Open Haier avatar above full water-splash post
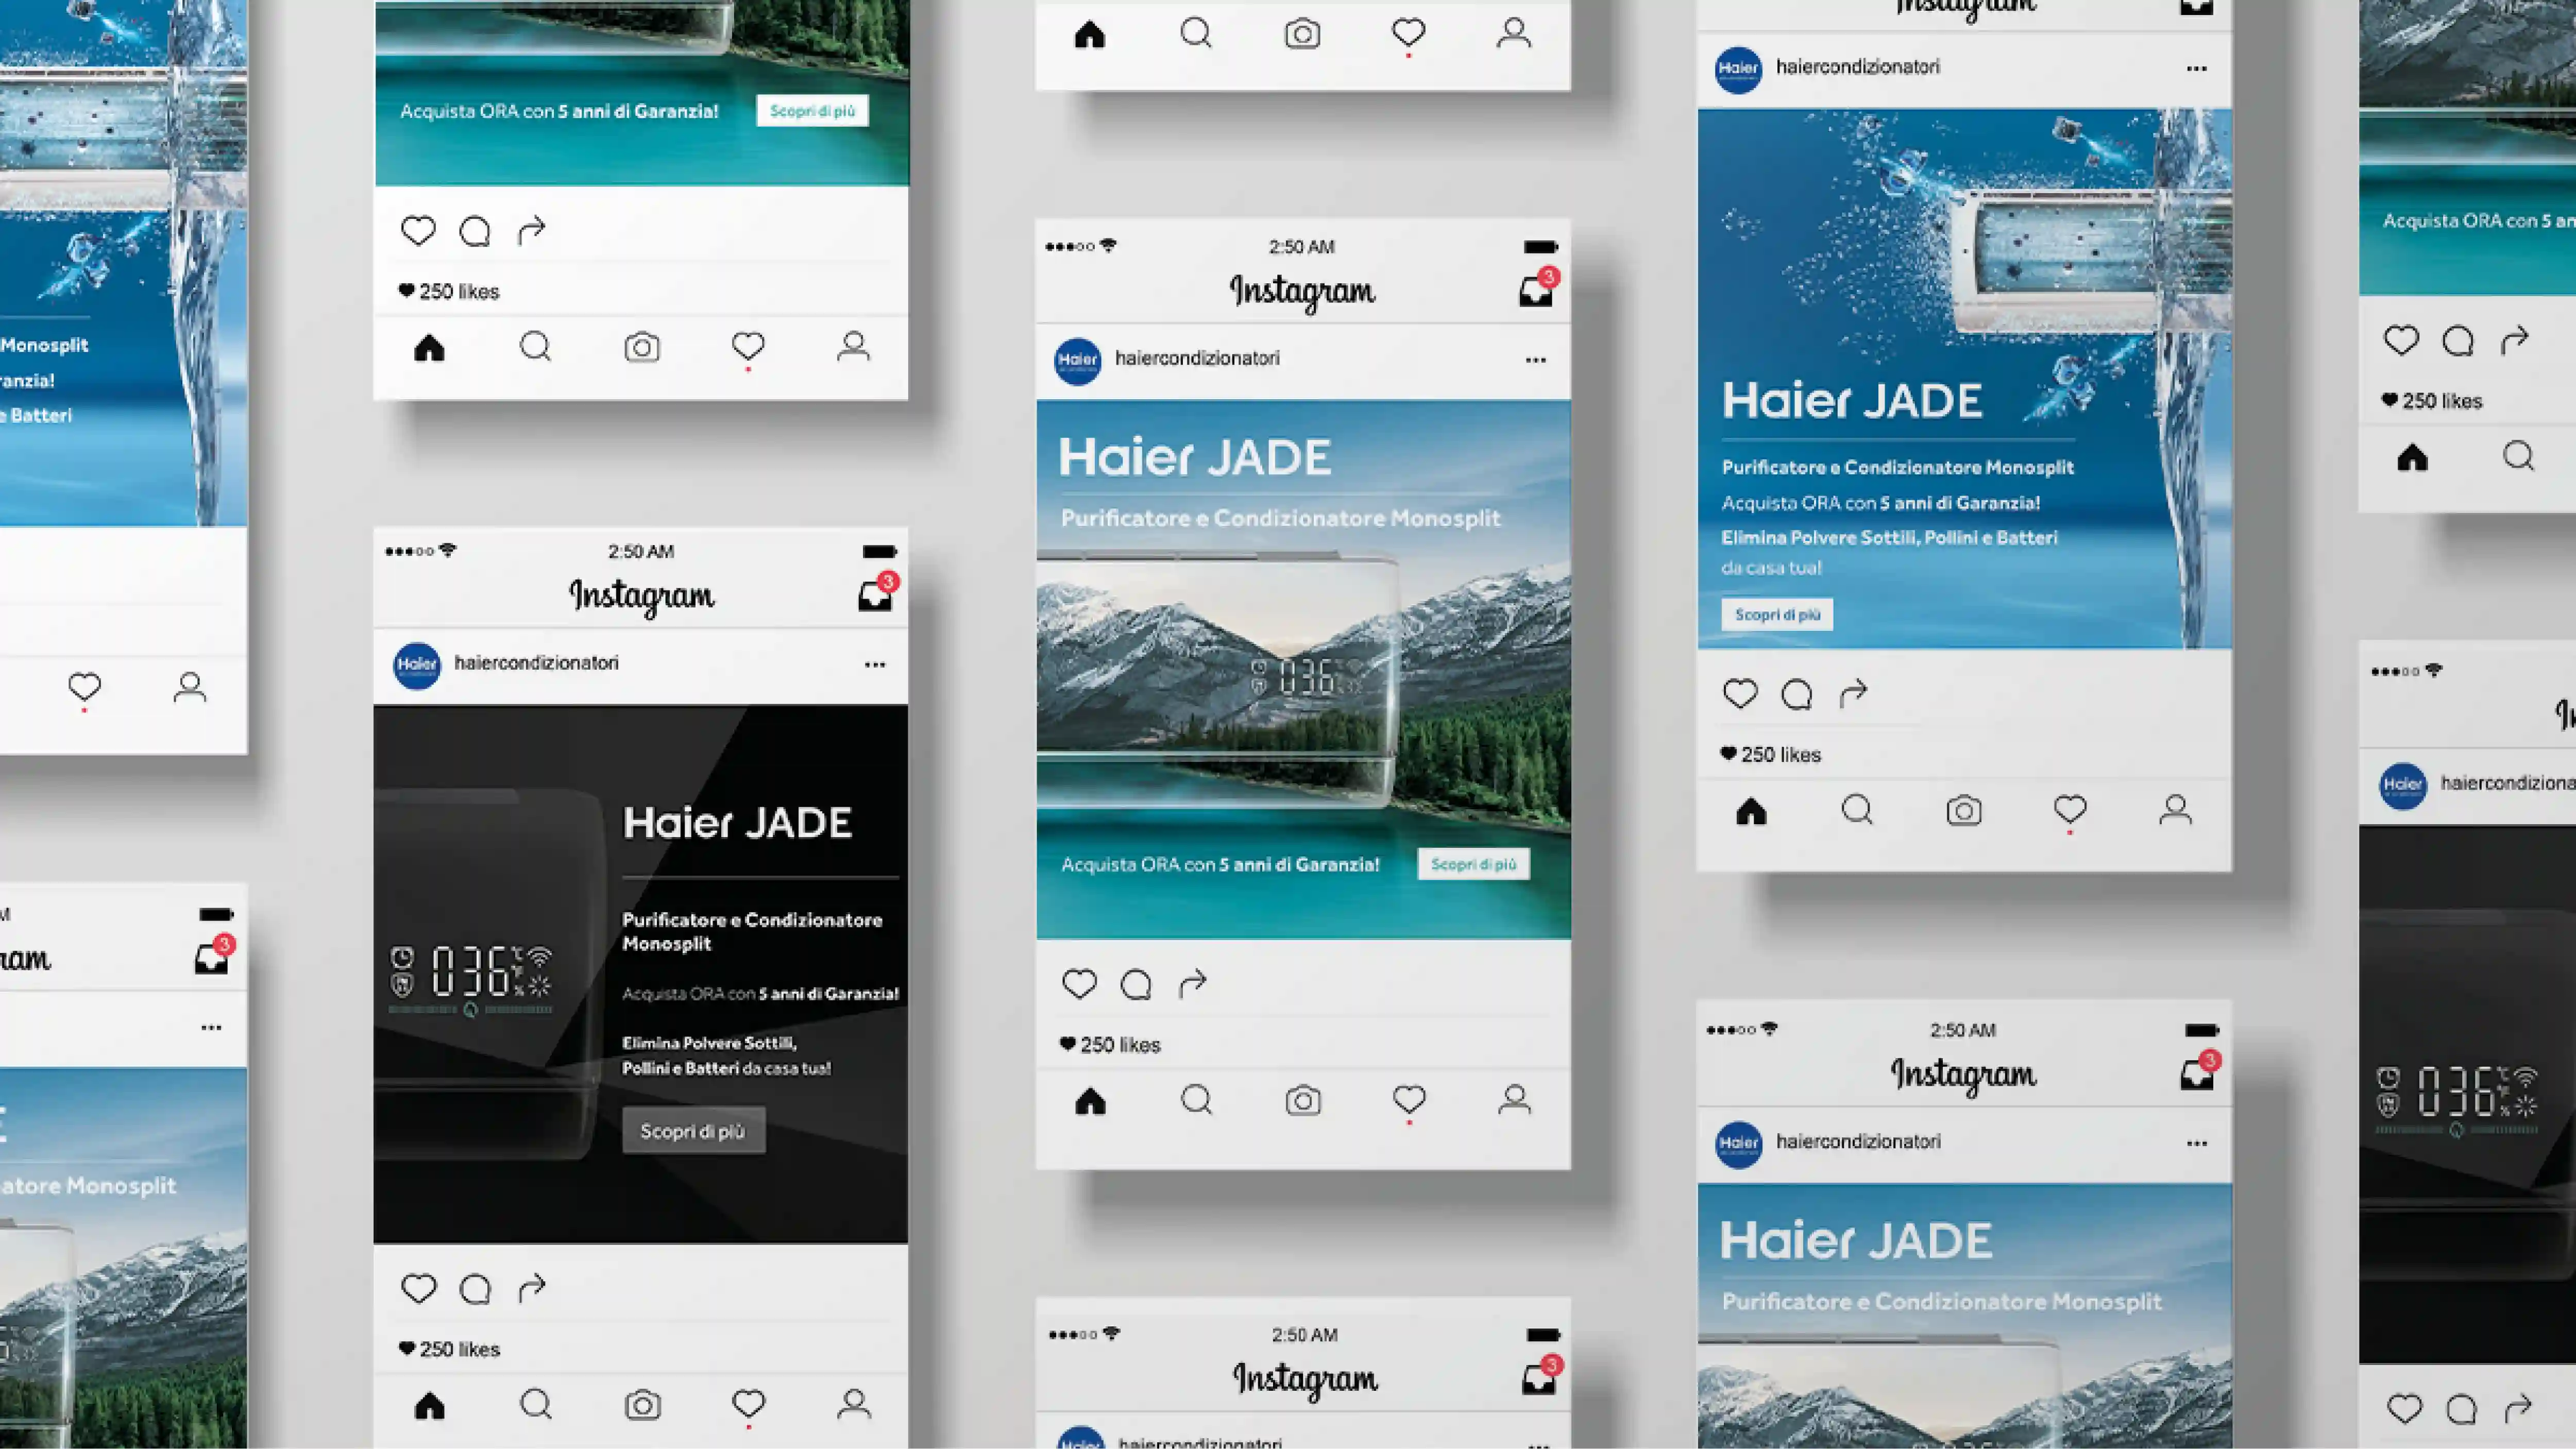 [x=1739, y=70]
